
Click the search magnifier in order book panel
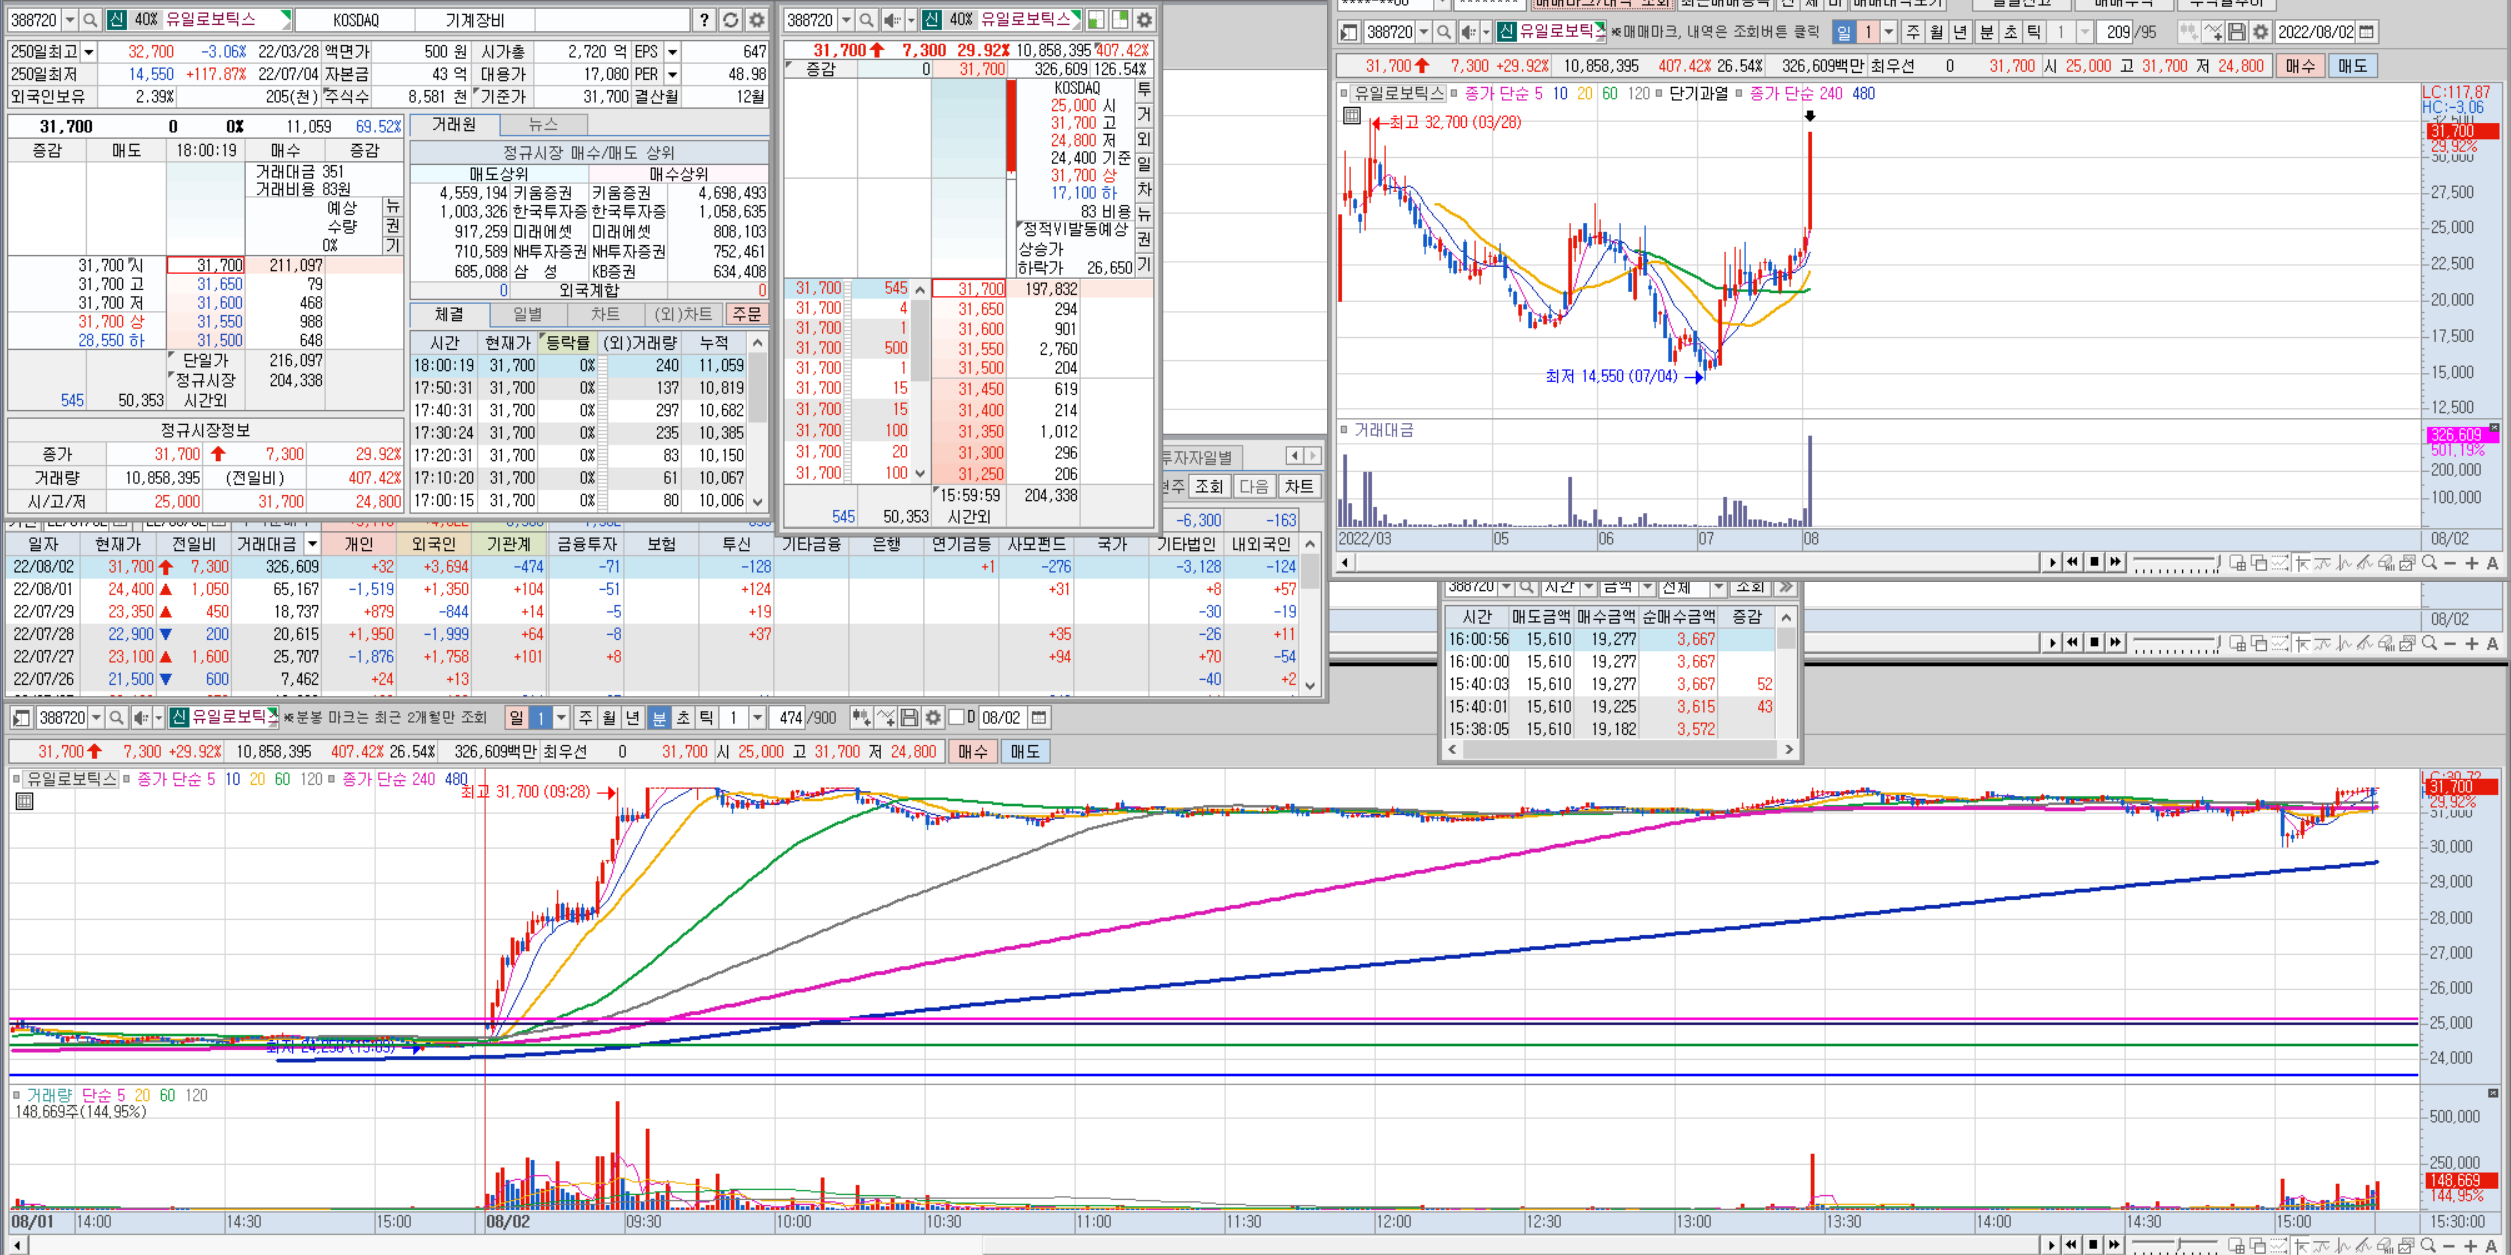[866, 20]
